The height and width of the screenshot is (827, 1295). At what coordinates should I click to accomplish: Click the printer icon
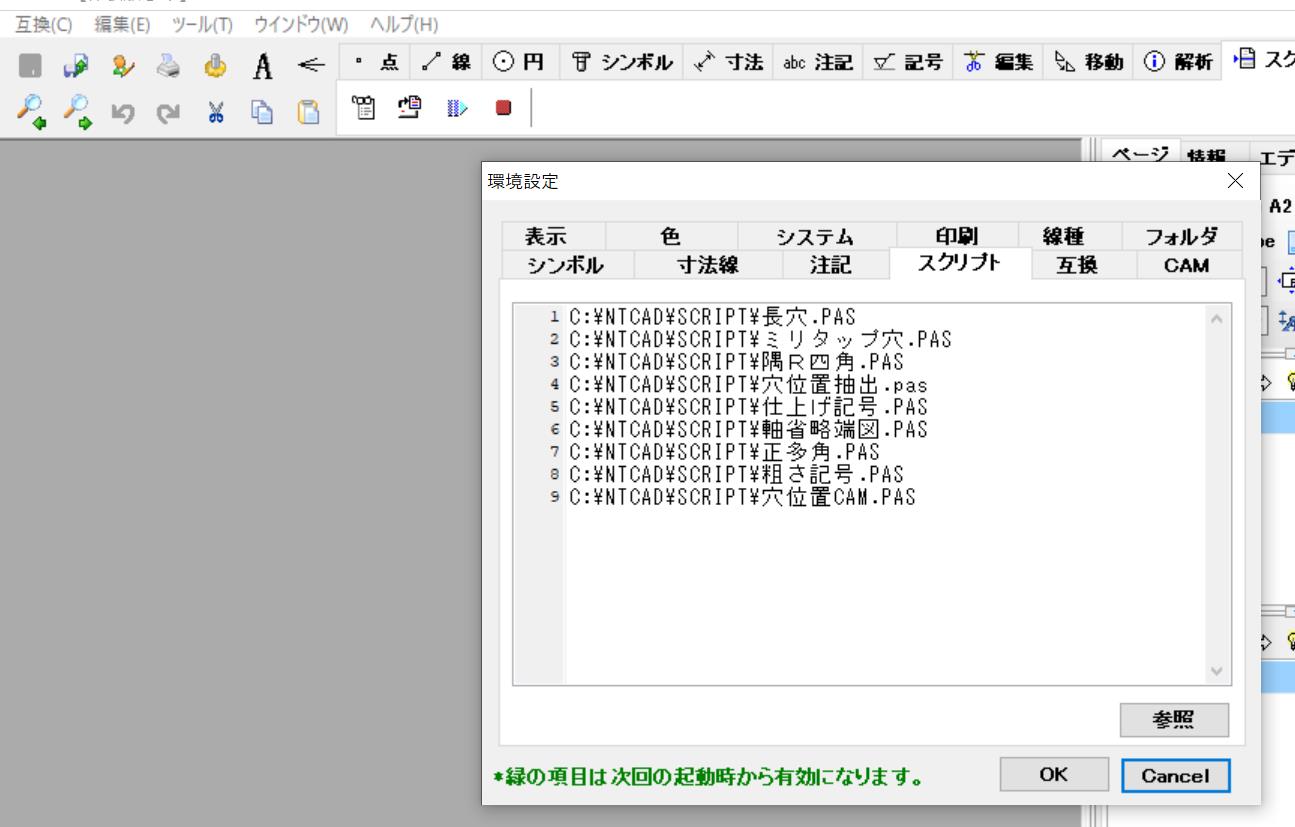(x=170, y=65)
